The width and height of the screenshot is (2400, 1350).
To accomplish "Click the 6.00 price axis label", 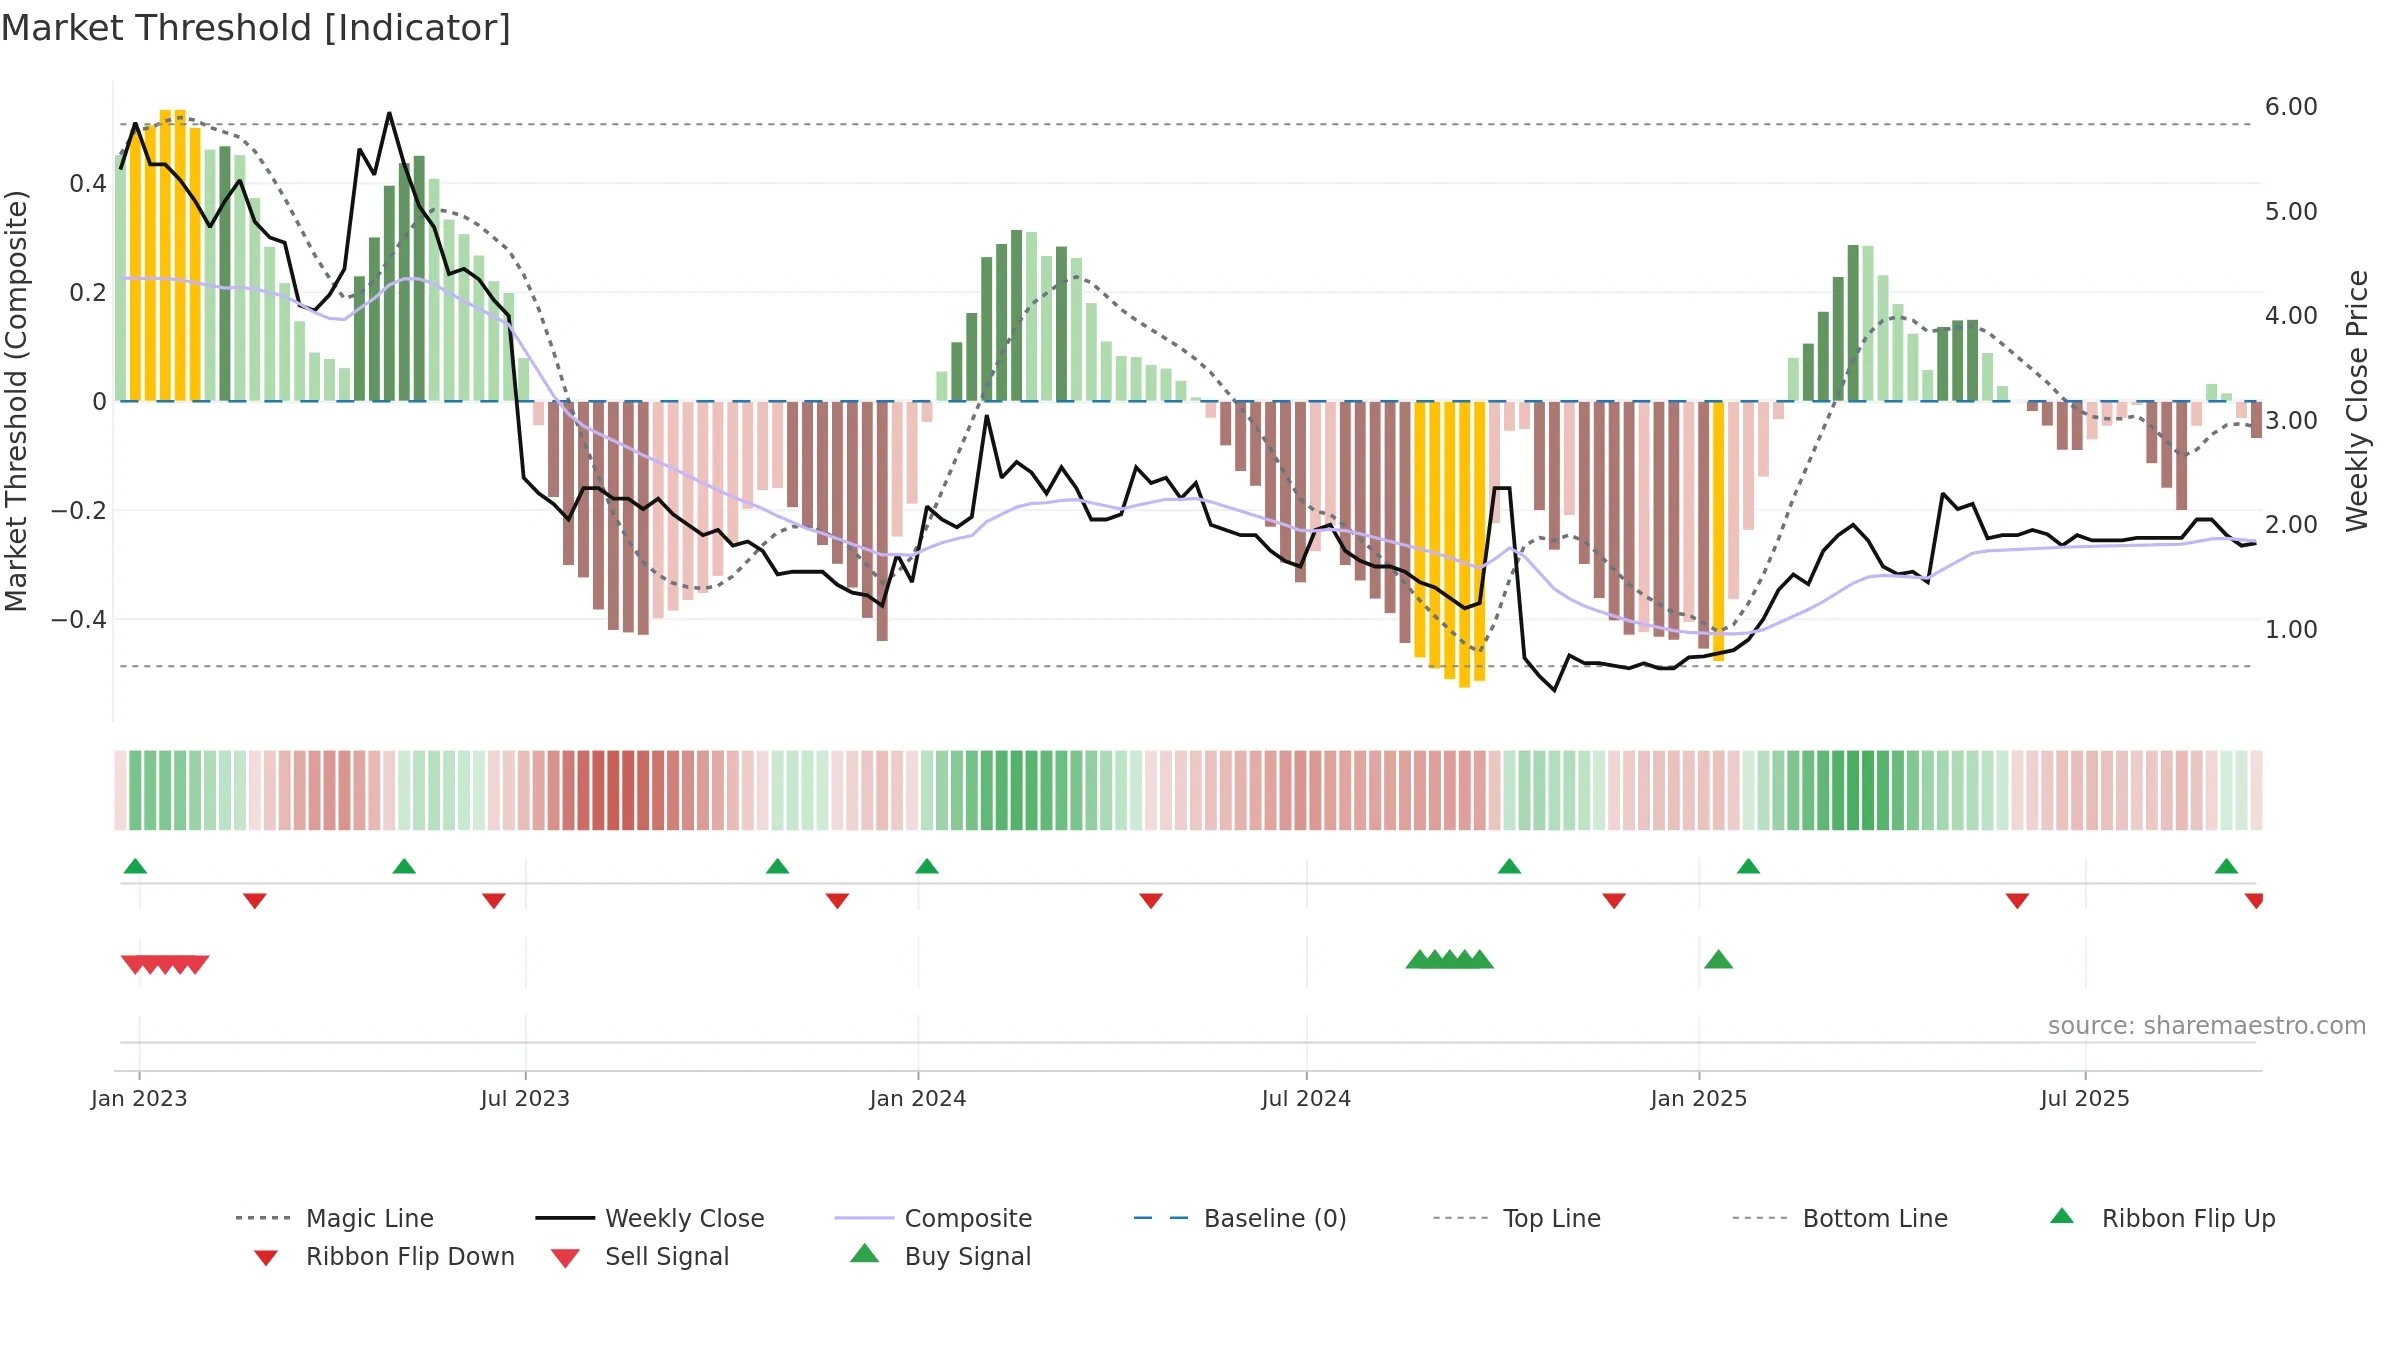I will click(x=2291, y=107).
